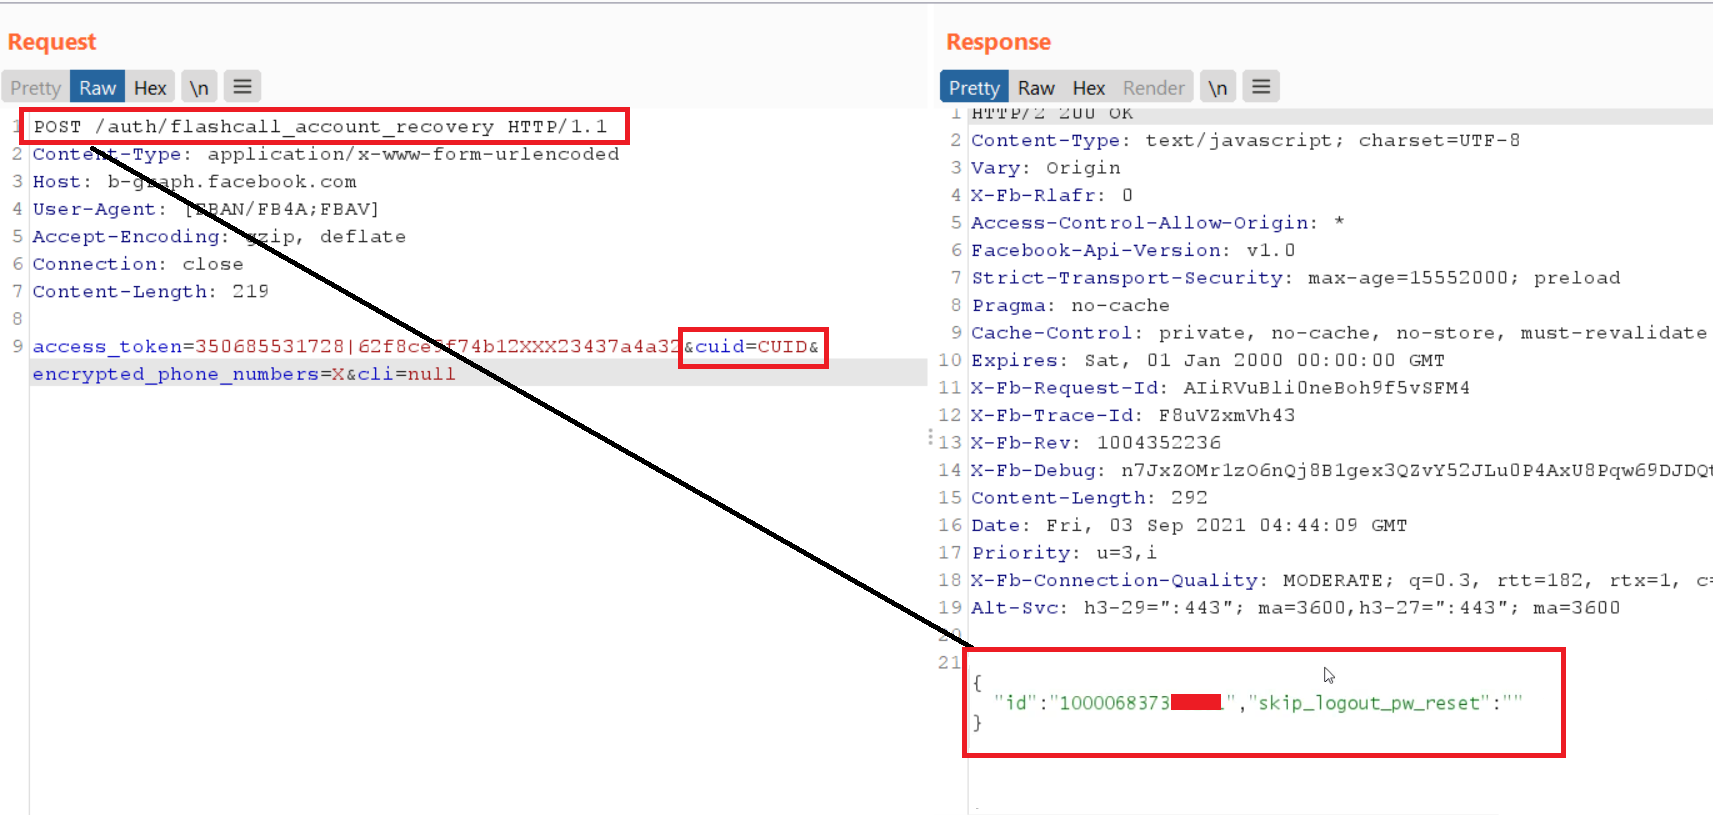The image size is (1713, 815).
Task: Open the Response panel hamburger options menu
Action: 1261,87
